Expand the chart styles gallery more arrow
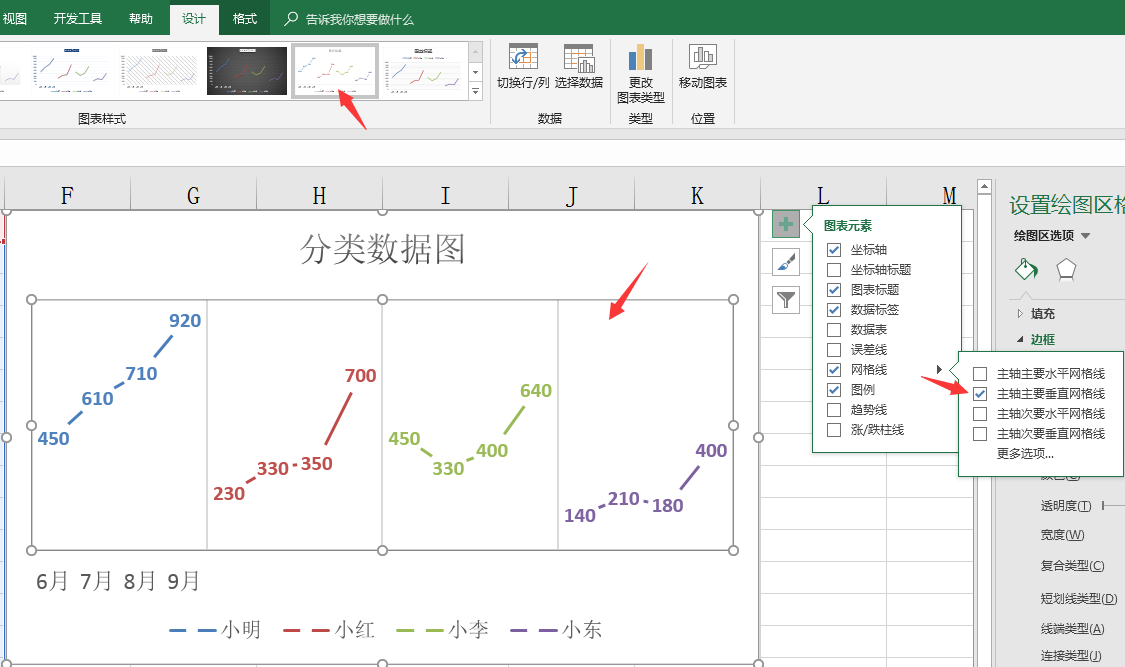Image resolution: width=1125 pixels, height=667 pixels. [475, 91]
